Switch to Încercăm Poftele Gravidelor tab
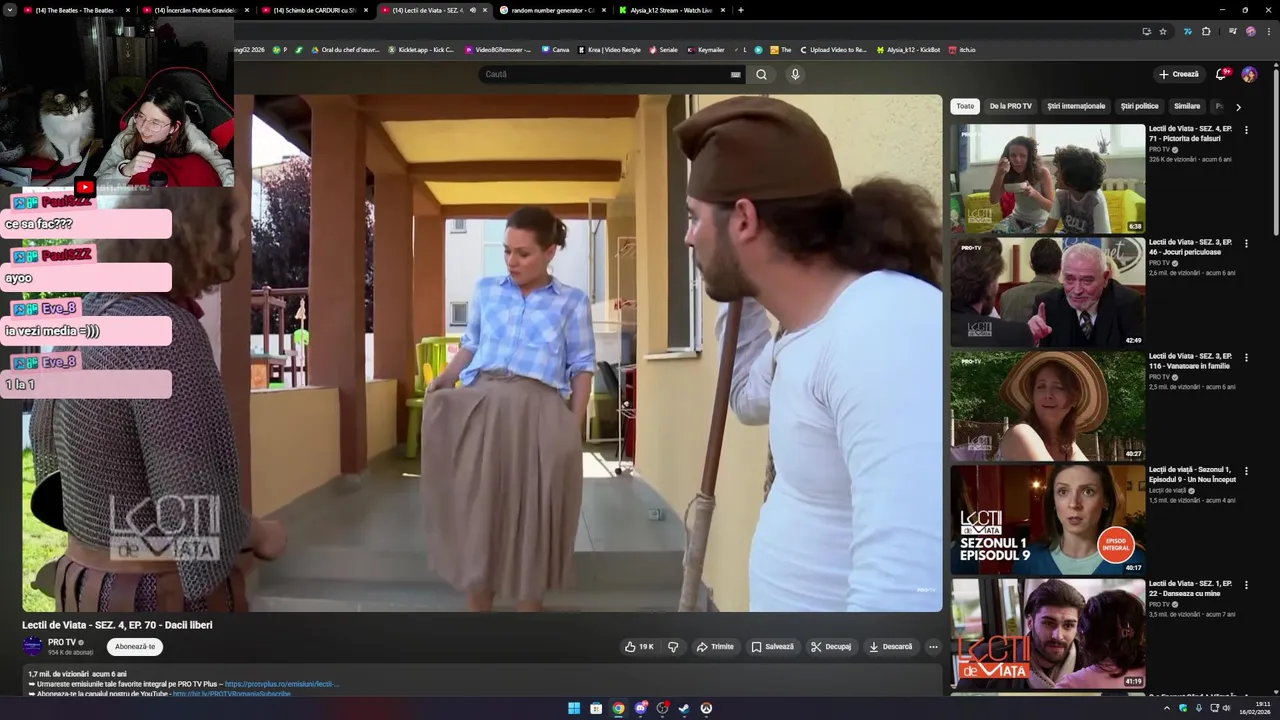This screenshot has width=1280, height=720. click(x=196, y=10)
